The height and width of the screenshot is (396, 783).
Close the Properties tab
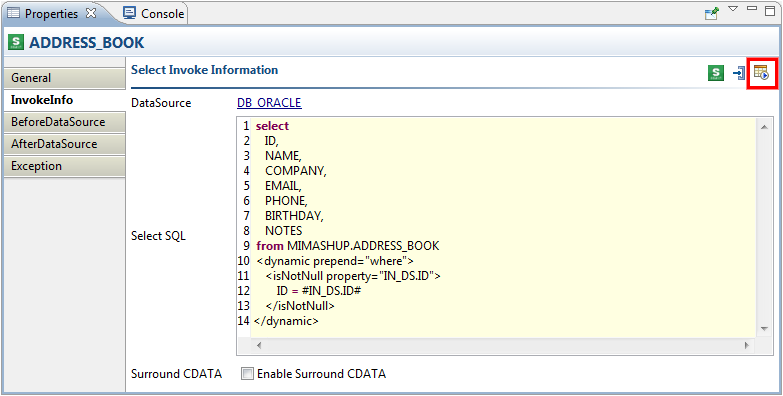coord(91,13)
